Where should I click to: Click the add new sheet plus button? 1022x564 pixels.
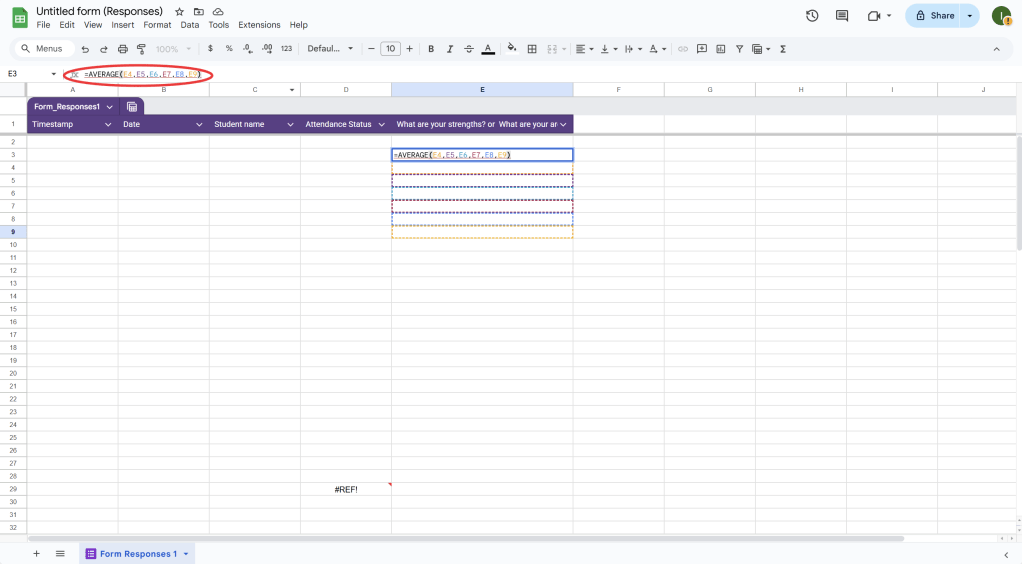click(x=36, y=554)
